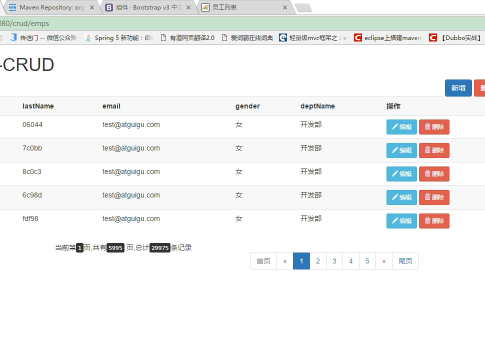Image resolution: width=485 pixels, height=364 pixels.
Task: Click the total records count badge
Action: (x=160, y=248)
